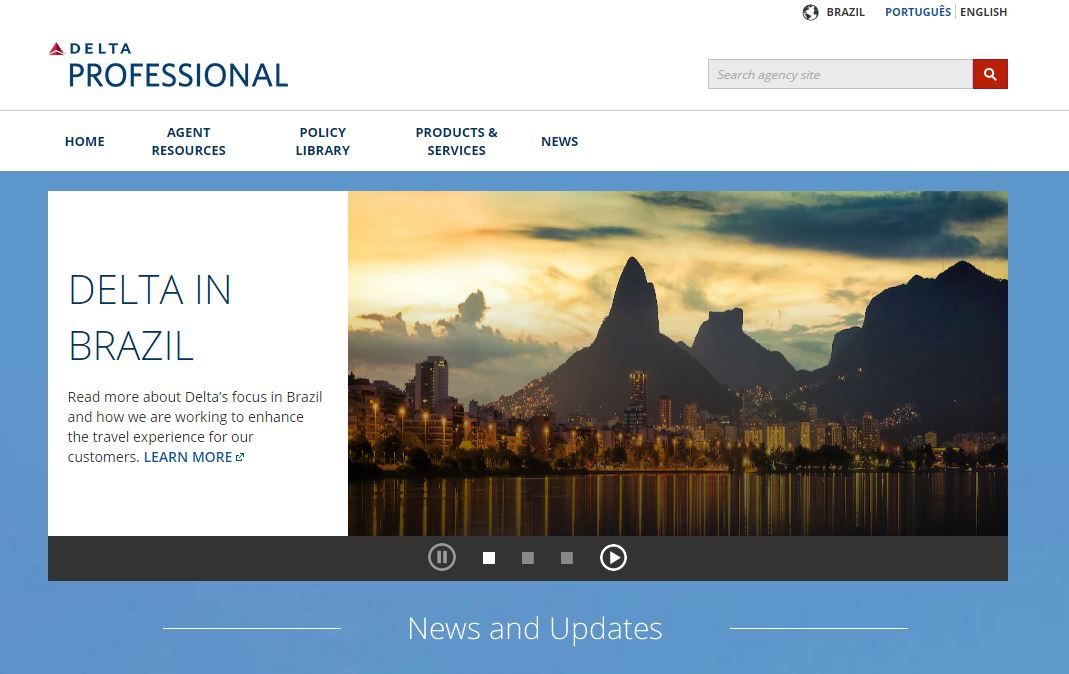Select the first carousel slide indicator
The height and width of the screenshot is (674, 1069).
(x=489, y=558)
